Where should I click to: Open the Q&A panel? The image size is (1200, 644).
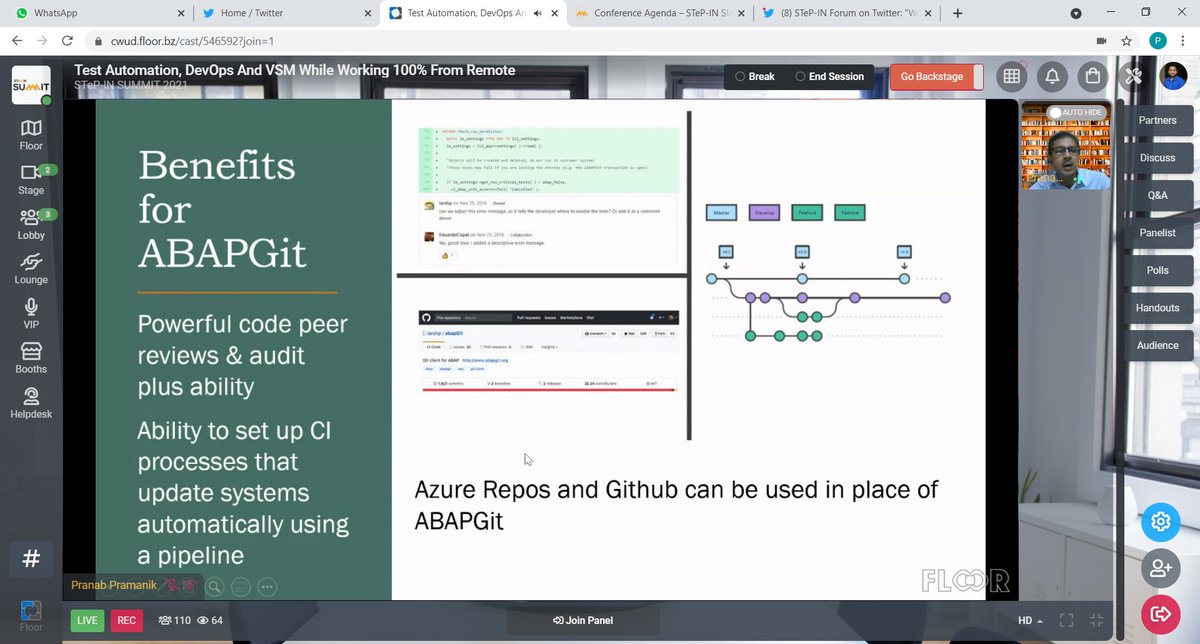[x=1157, y=196]
